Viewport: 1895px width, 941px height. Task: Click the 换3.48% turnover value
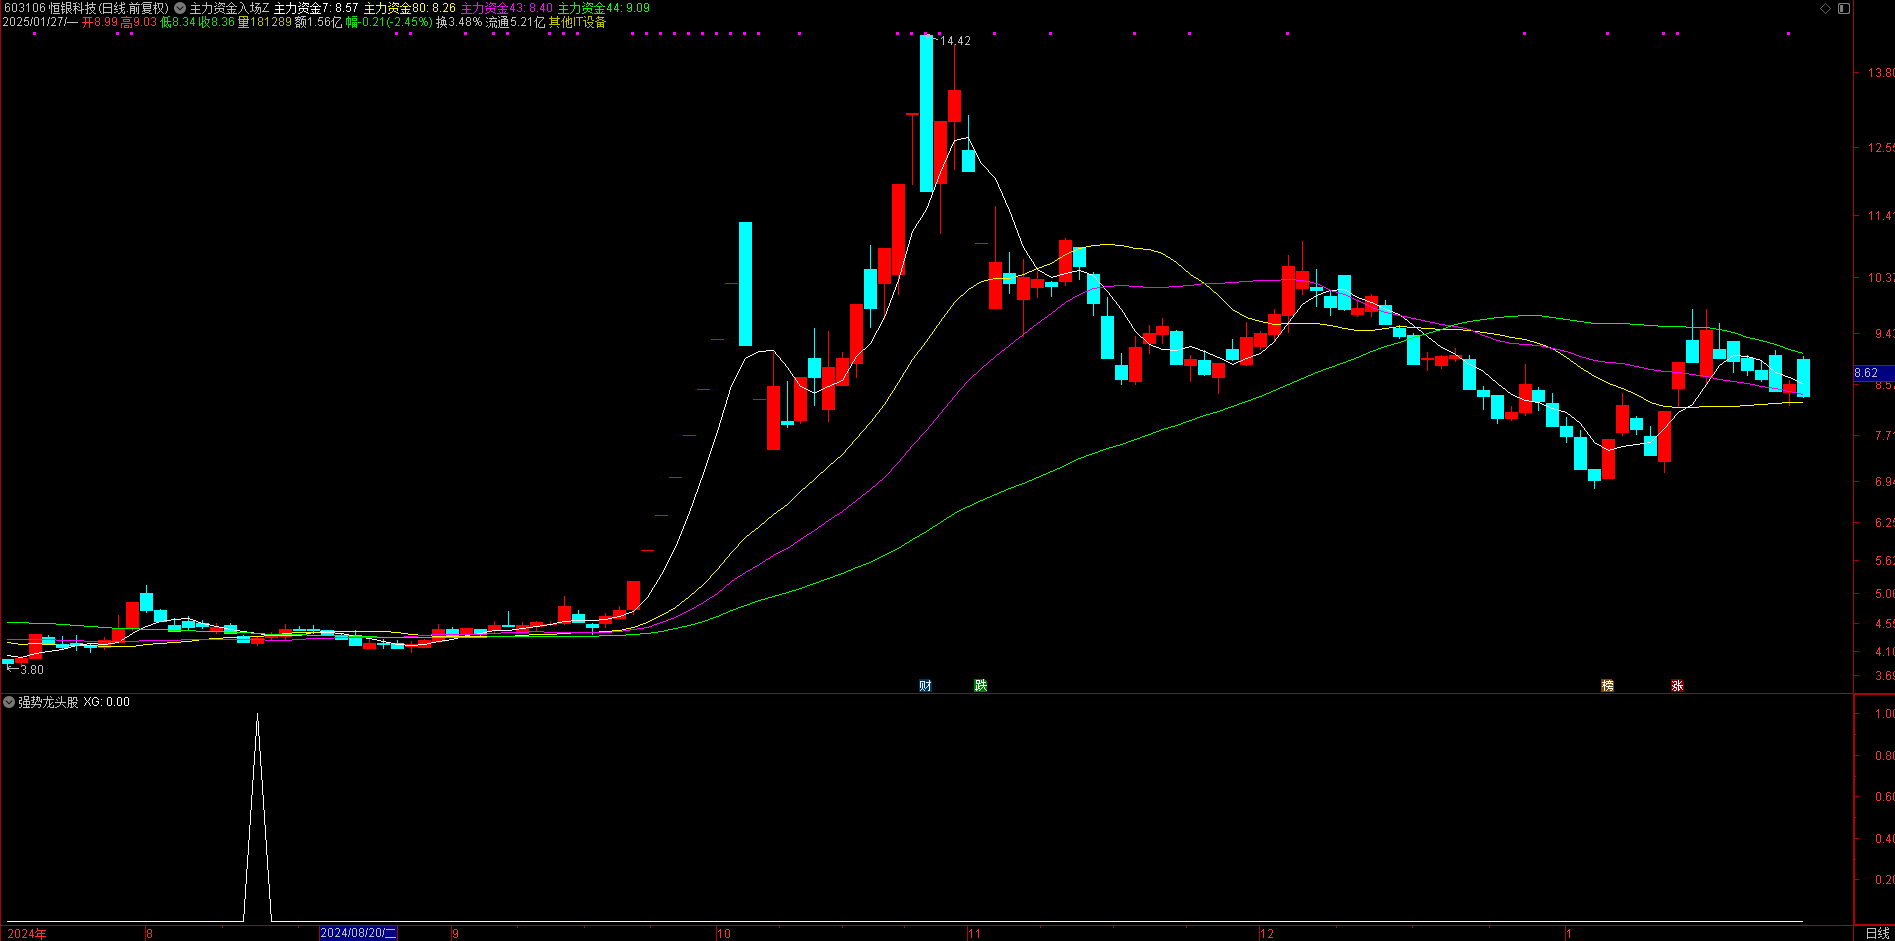click(x=459, y=22)
